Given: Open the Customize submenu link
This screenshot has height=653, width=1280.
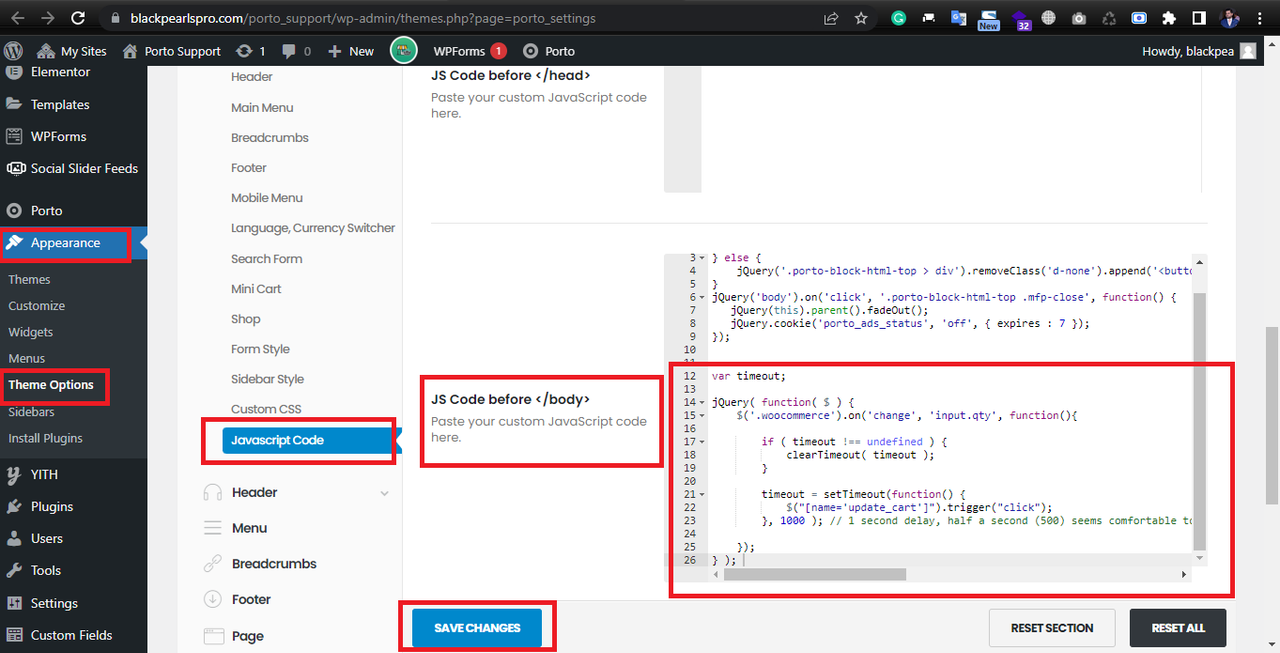Looking at the screenshot, I should (37, 306).
